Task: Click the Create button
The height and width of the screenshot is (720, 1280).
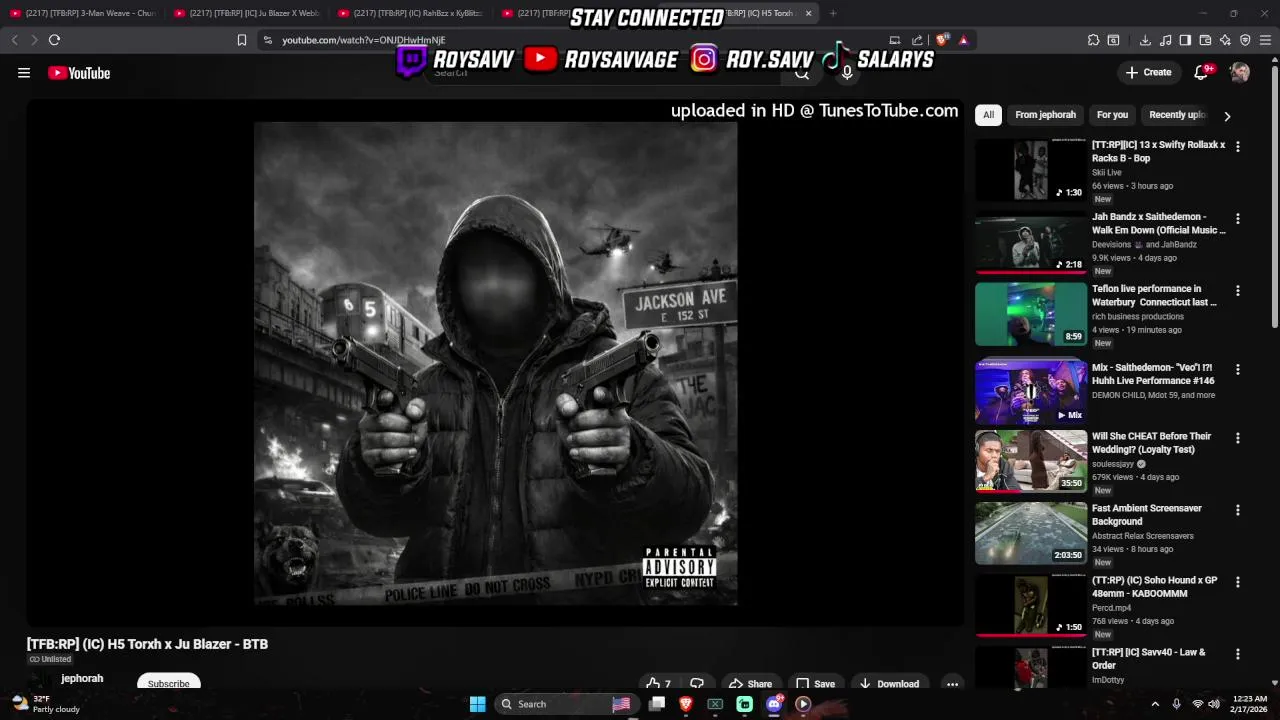Action: (x=1148, y=72)
